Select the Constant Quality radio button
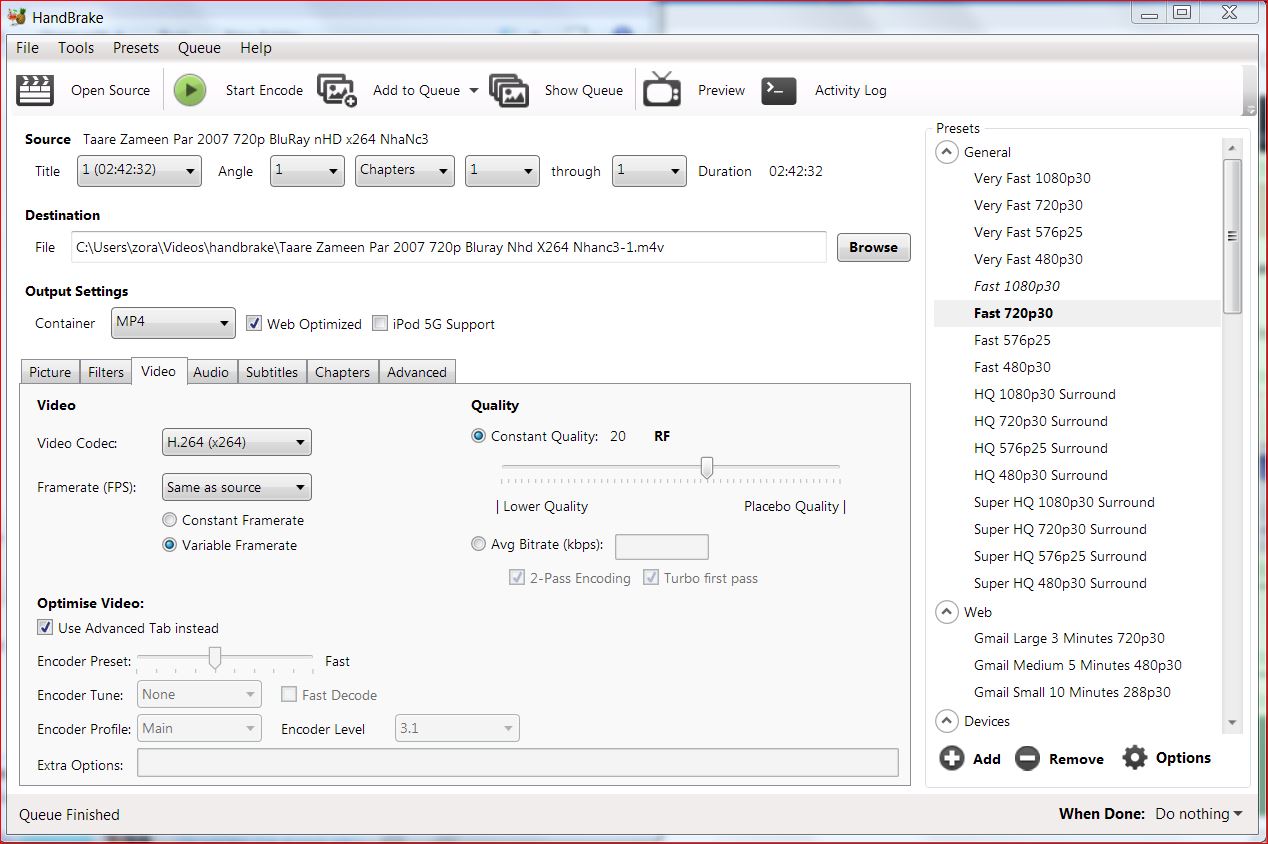Image resolution: width=1268 pixels, height=844 pixels. [x=479, y=436]
